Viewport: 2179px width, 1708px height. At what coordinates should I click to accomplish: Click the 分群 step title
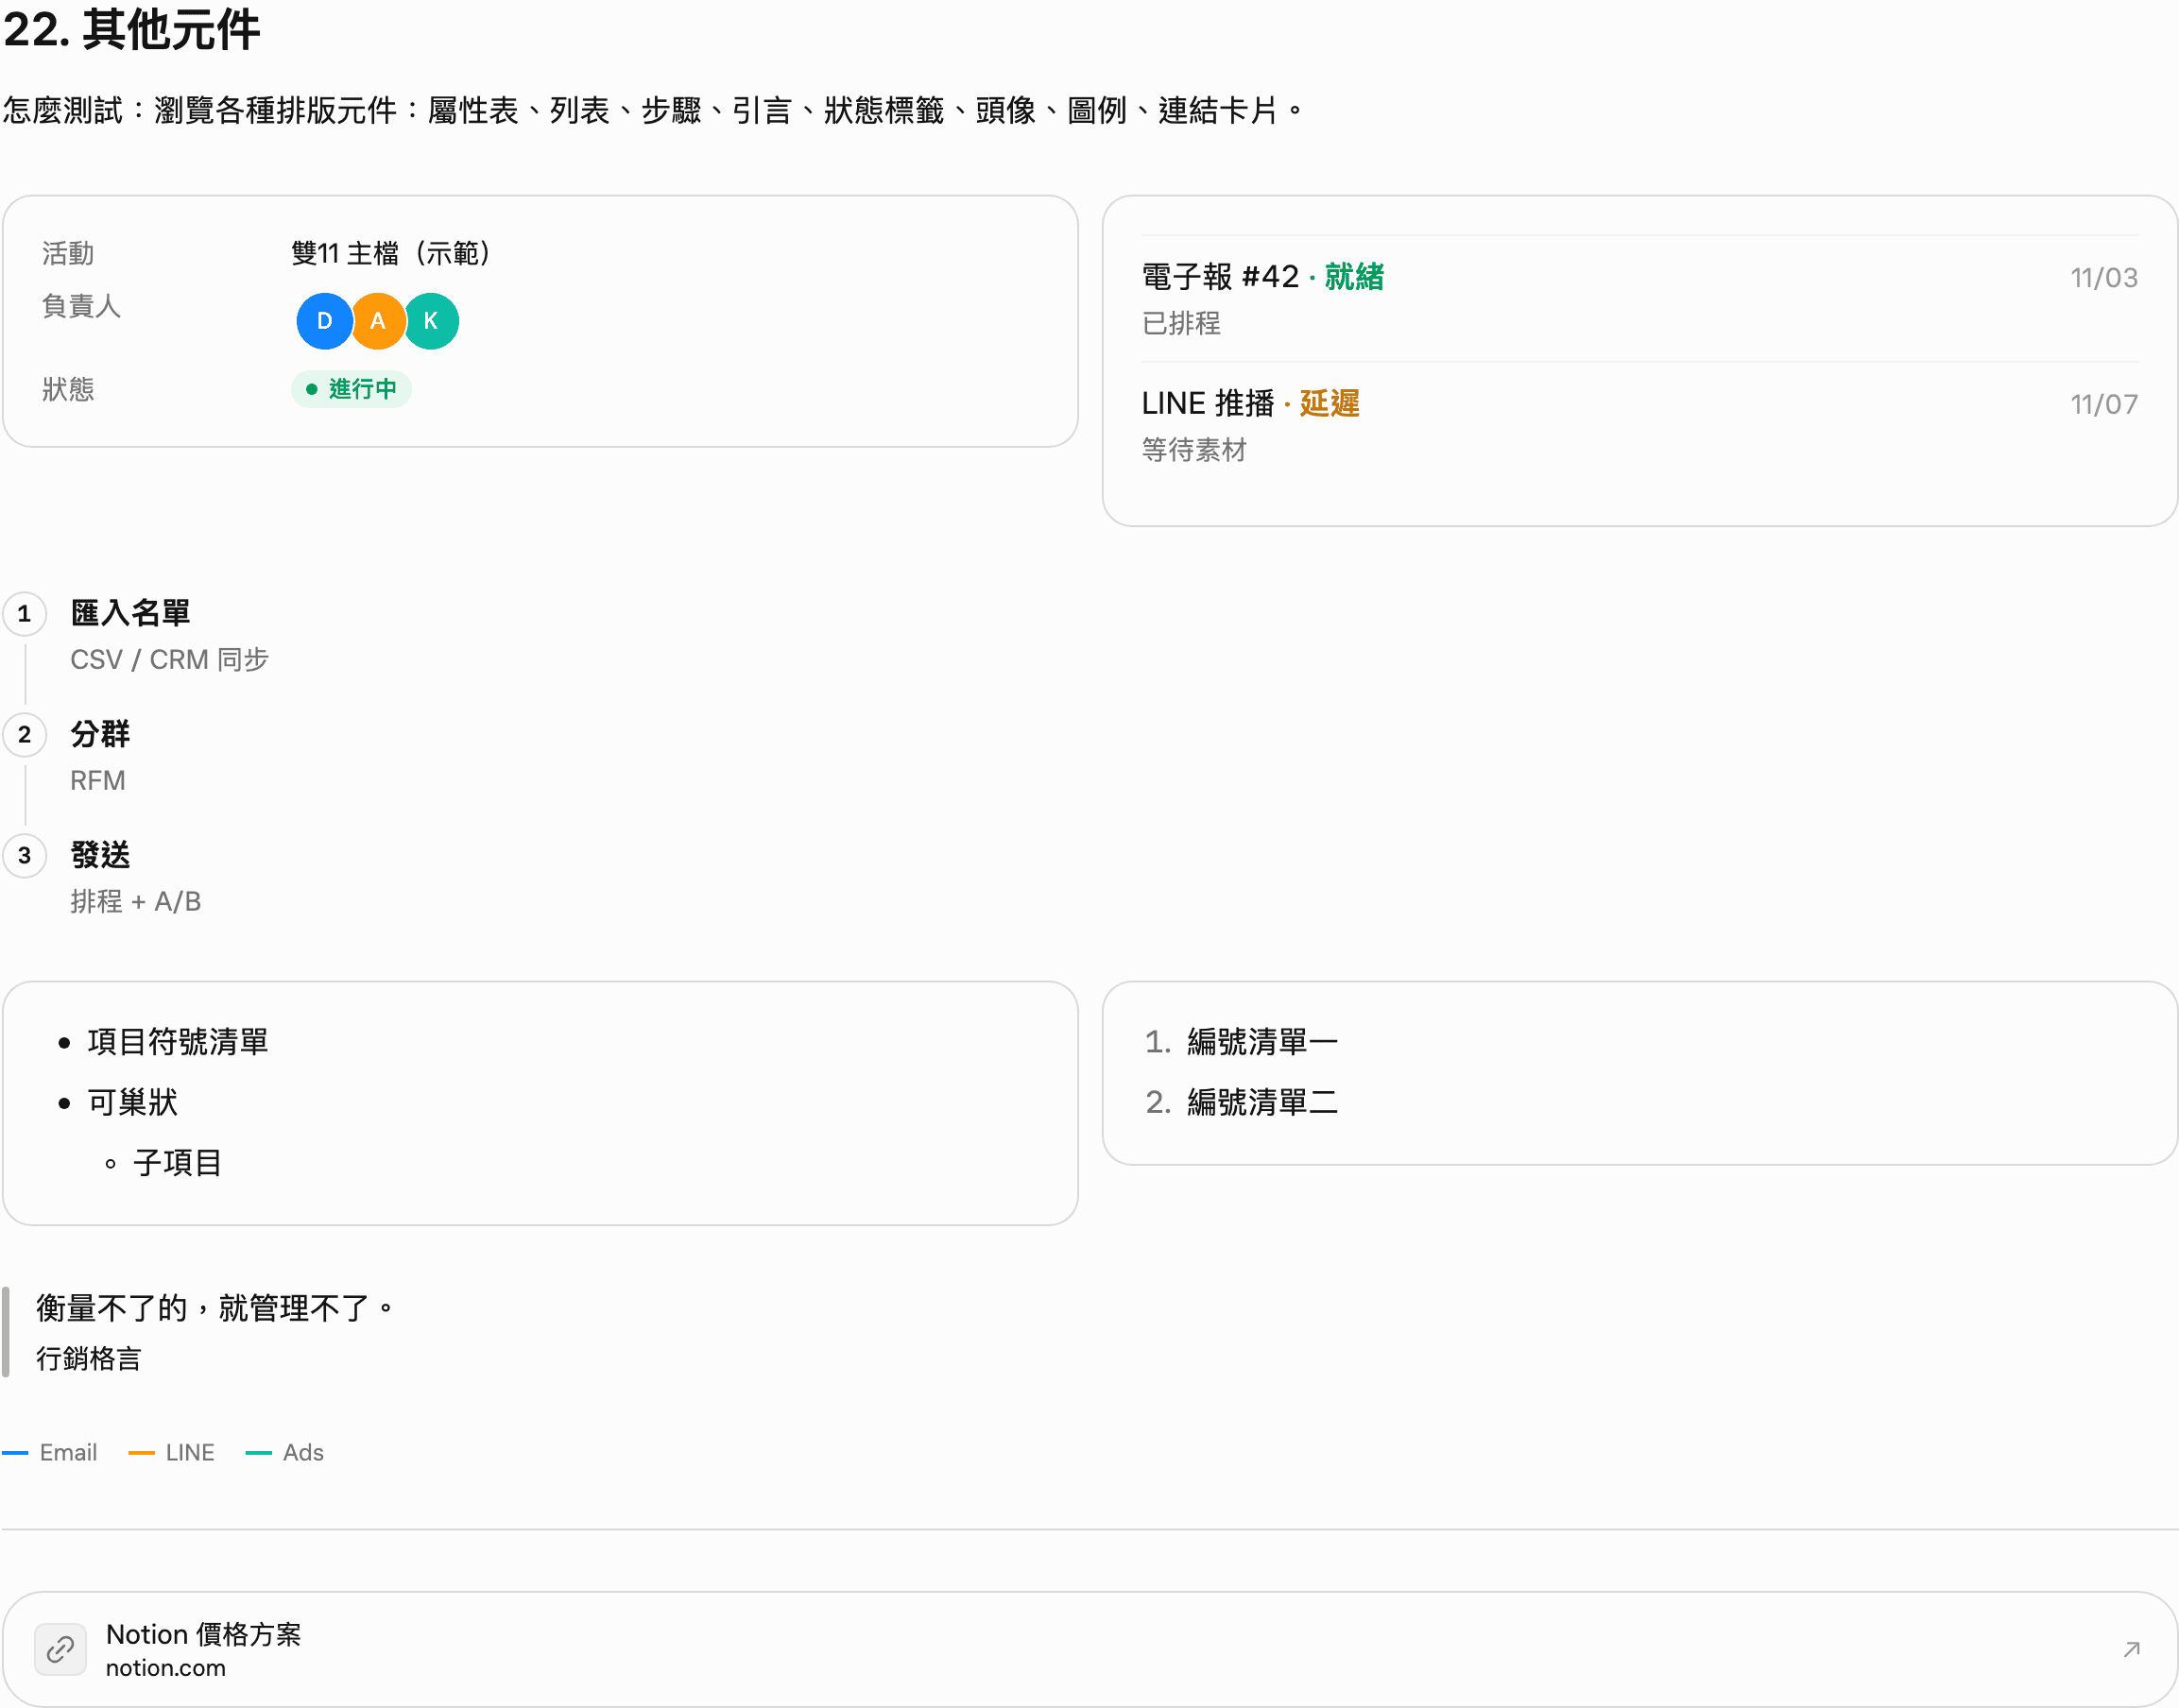coord(100,734)
